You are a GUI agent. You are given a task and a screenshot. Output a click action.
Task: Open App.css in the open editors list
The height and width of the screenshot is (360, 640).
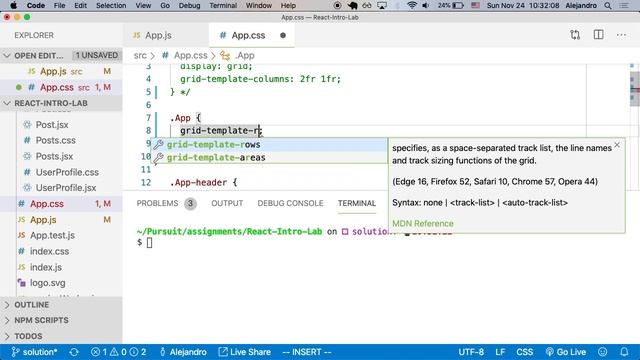pyautogui.click(x=57, y=87)
